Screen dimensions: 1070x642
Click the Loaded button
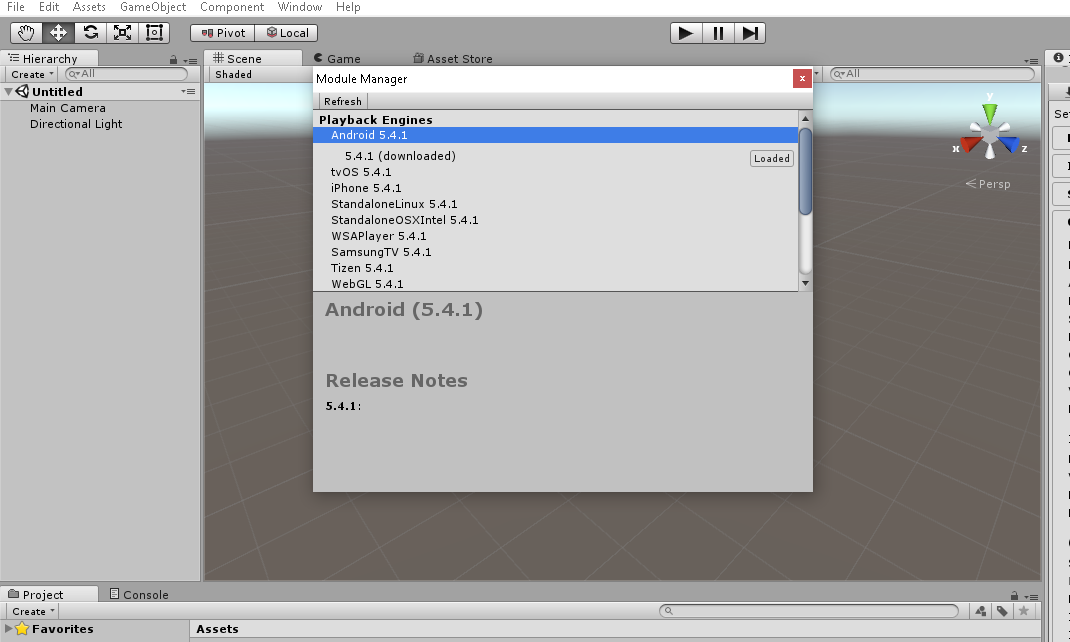pos(772,158)
